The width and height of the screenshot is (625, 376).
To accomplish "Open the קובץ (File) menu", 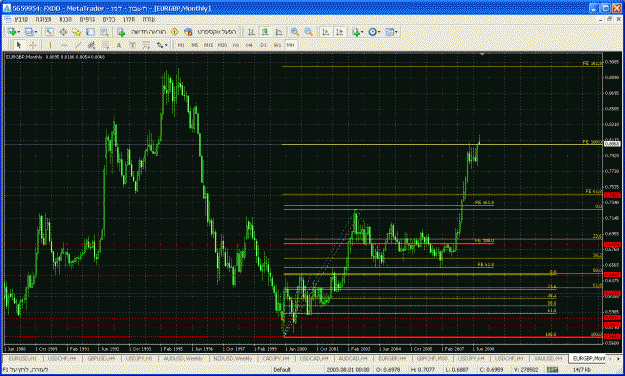I will pyautogui.click(x=21, y=19).
